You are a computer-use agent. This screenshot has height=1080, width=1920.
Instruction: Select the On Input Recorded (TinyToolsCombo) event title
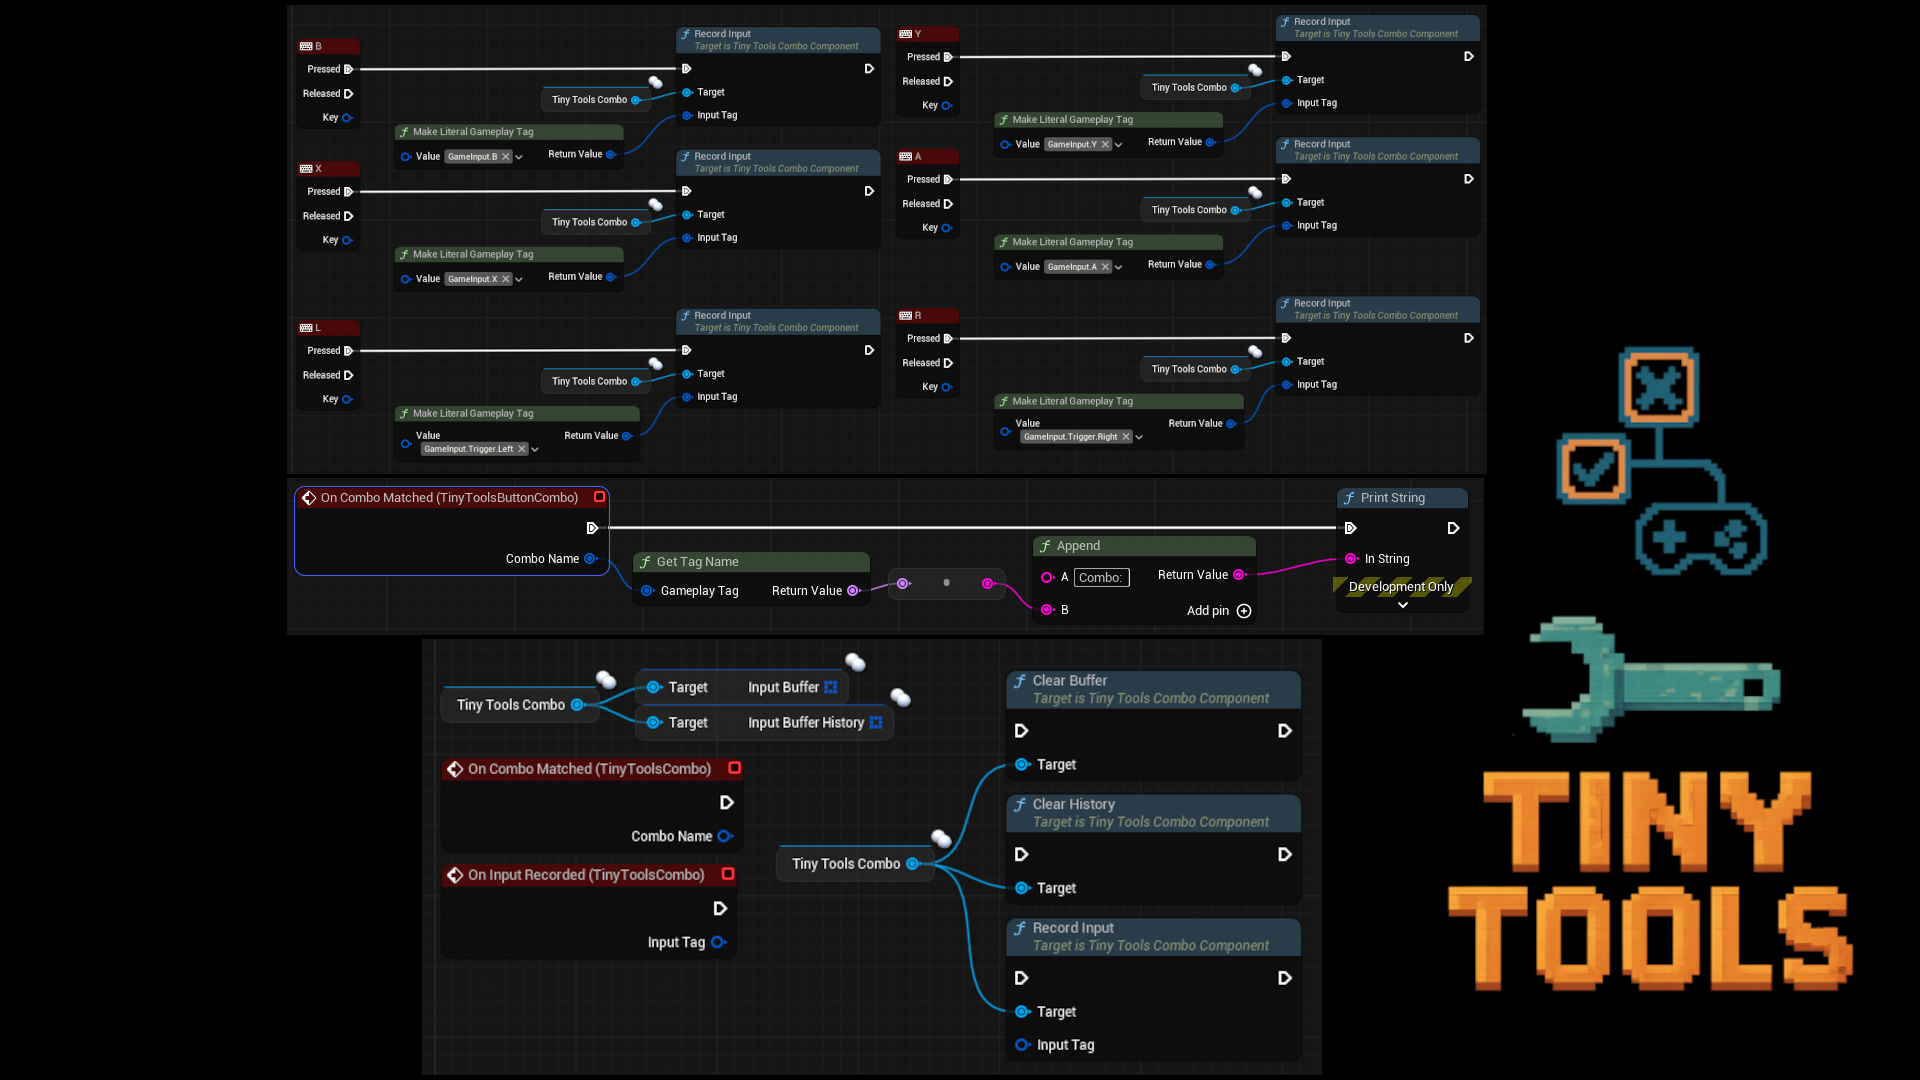(586, 875)
